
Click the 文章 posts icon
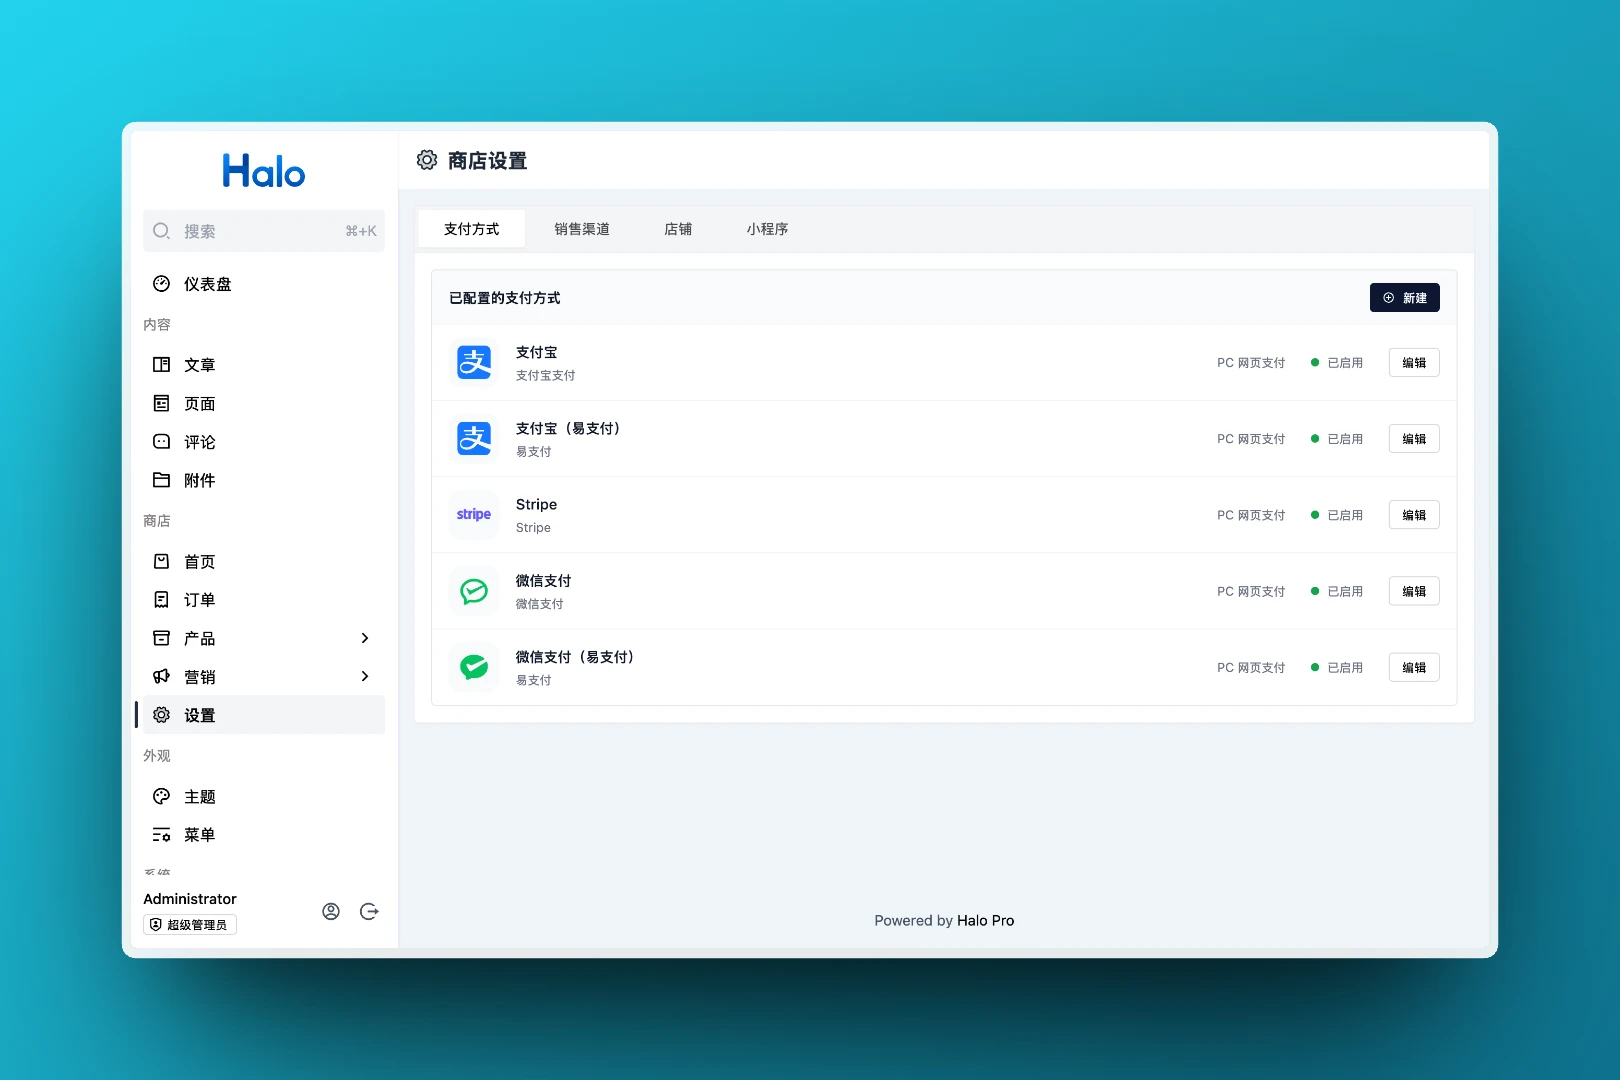click(x=161, y=365)
